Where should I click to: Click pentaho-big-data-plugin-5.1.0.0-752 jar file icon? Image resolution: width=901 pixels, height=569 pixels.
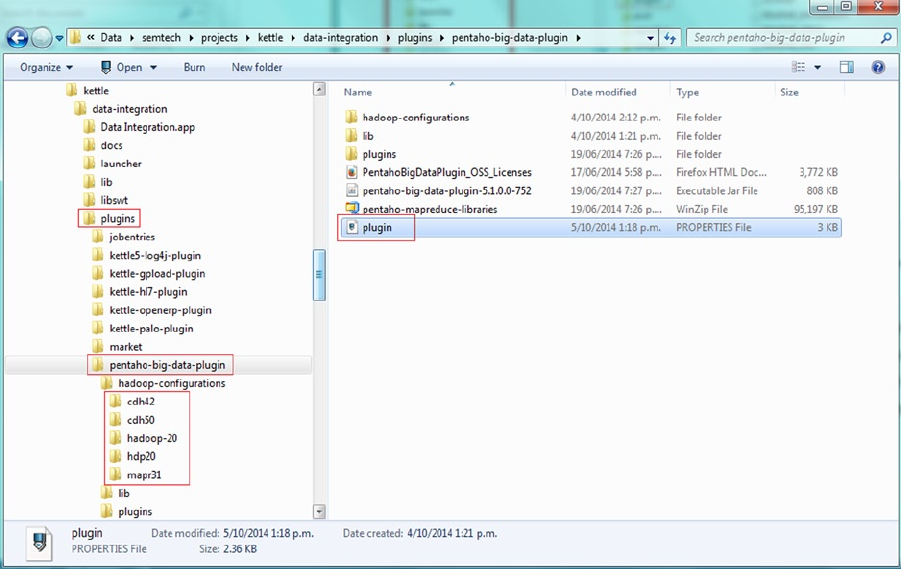pyautogui.click(x=352, y=190)
